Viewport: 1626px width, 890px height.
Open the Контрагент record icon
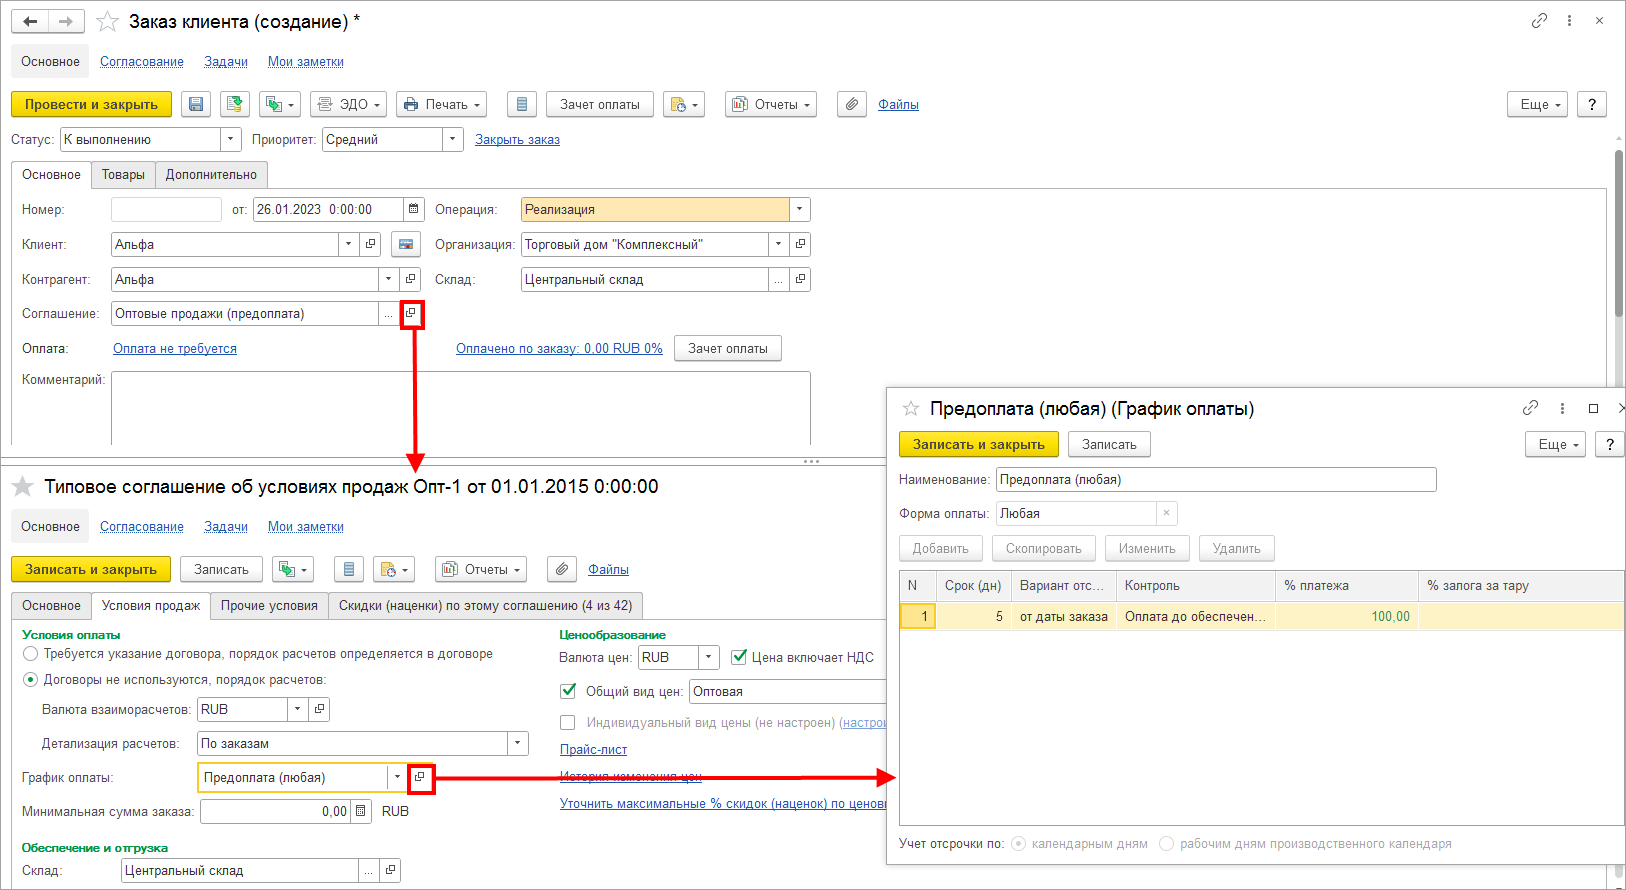pyautogui.click(x=410, y=279)
